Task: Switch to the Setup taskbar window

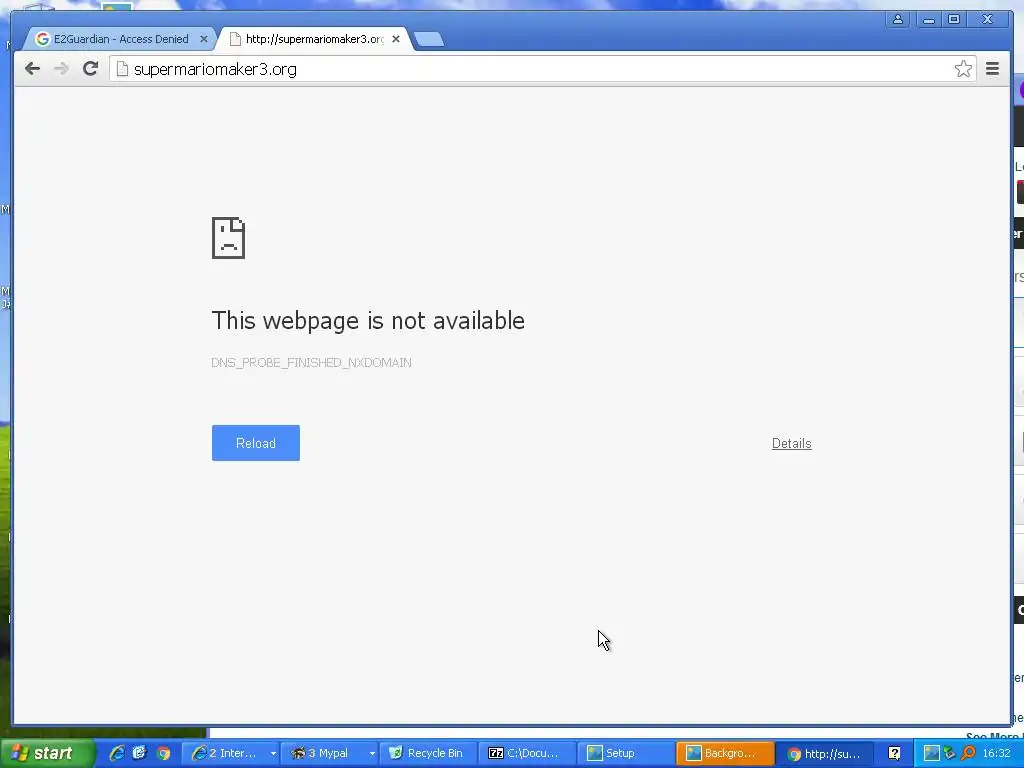Action: click(626, 753)
